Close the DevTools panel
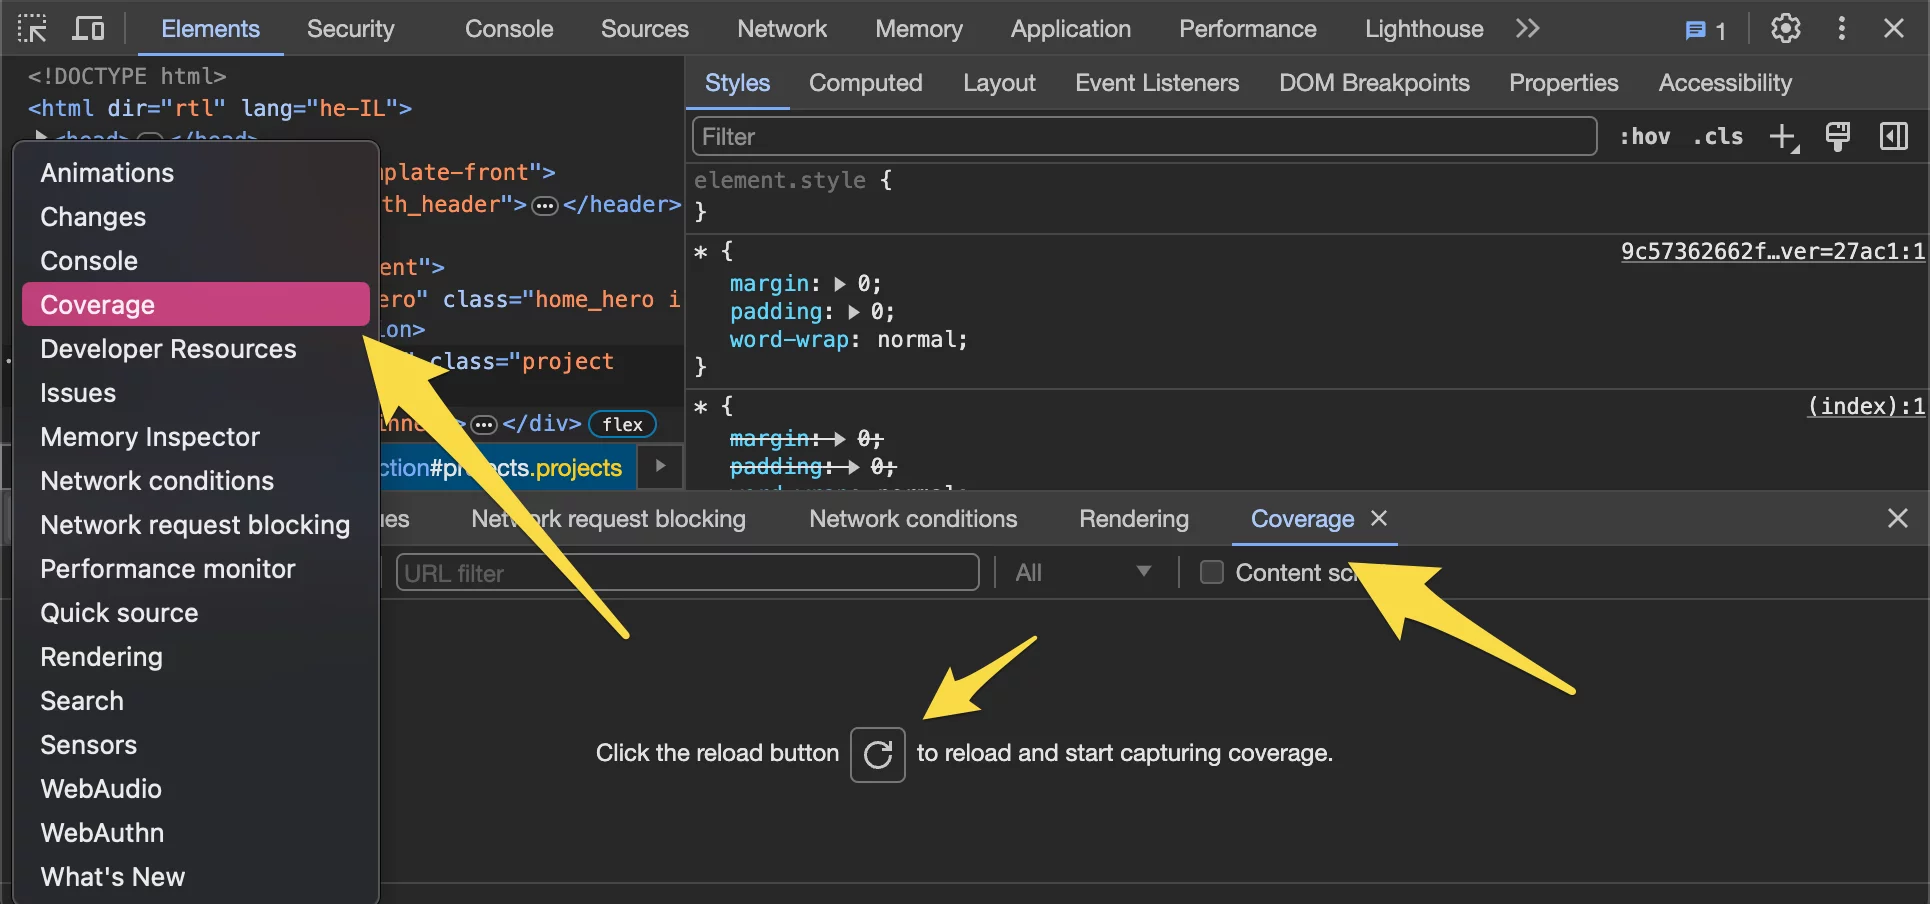The width and height of the screenshot is (1930, 904). [x=1894, y=28]
